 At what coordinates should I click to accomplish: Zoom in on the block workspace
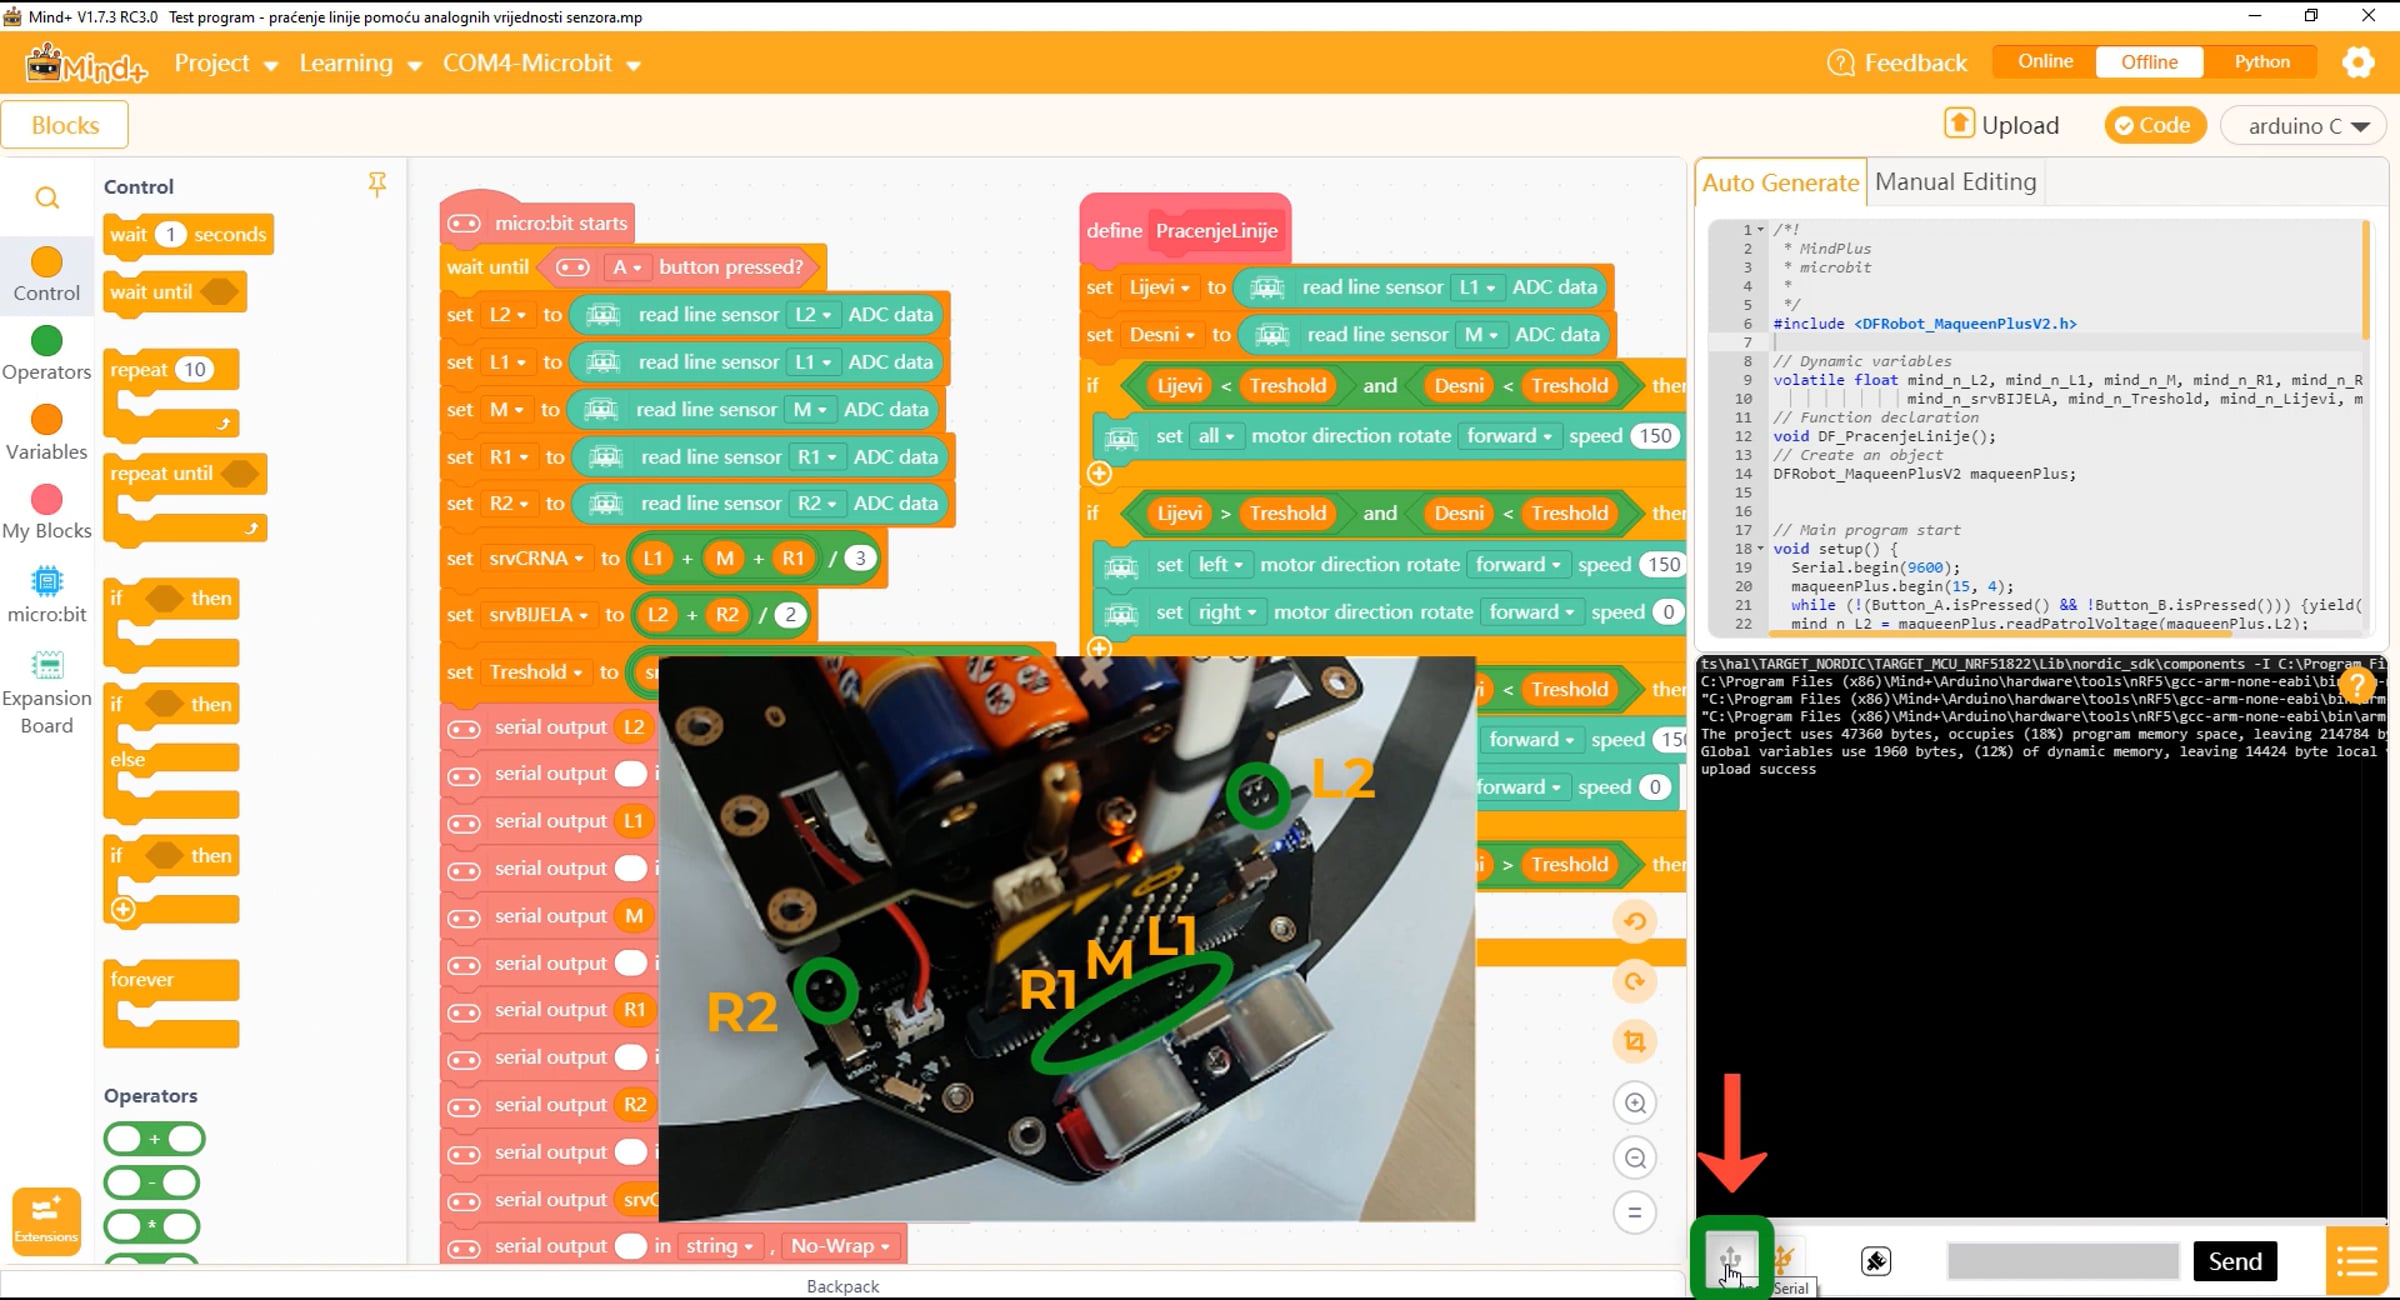1635,1103
